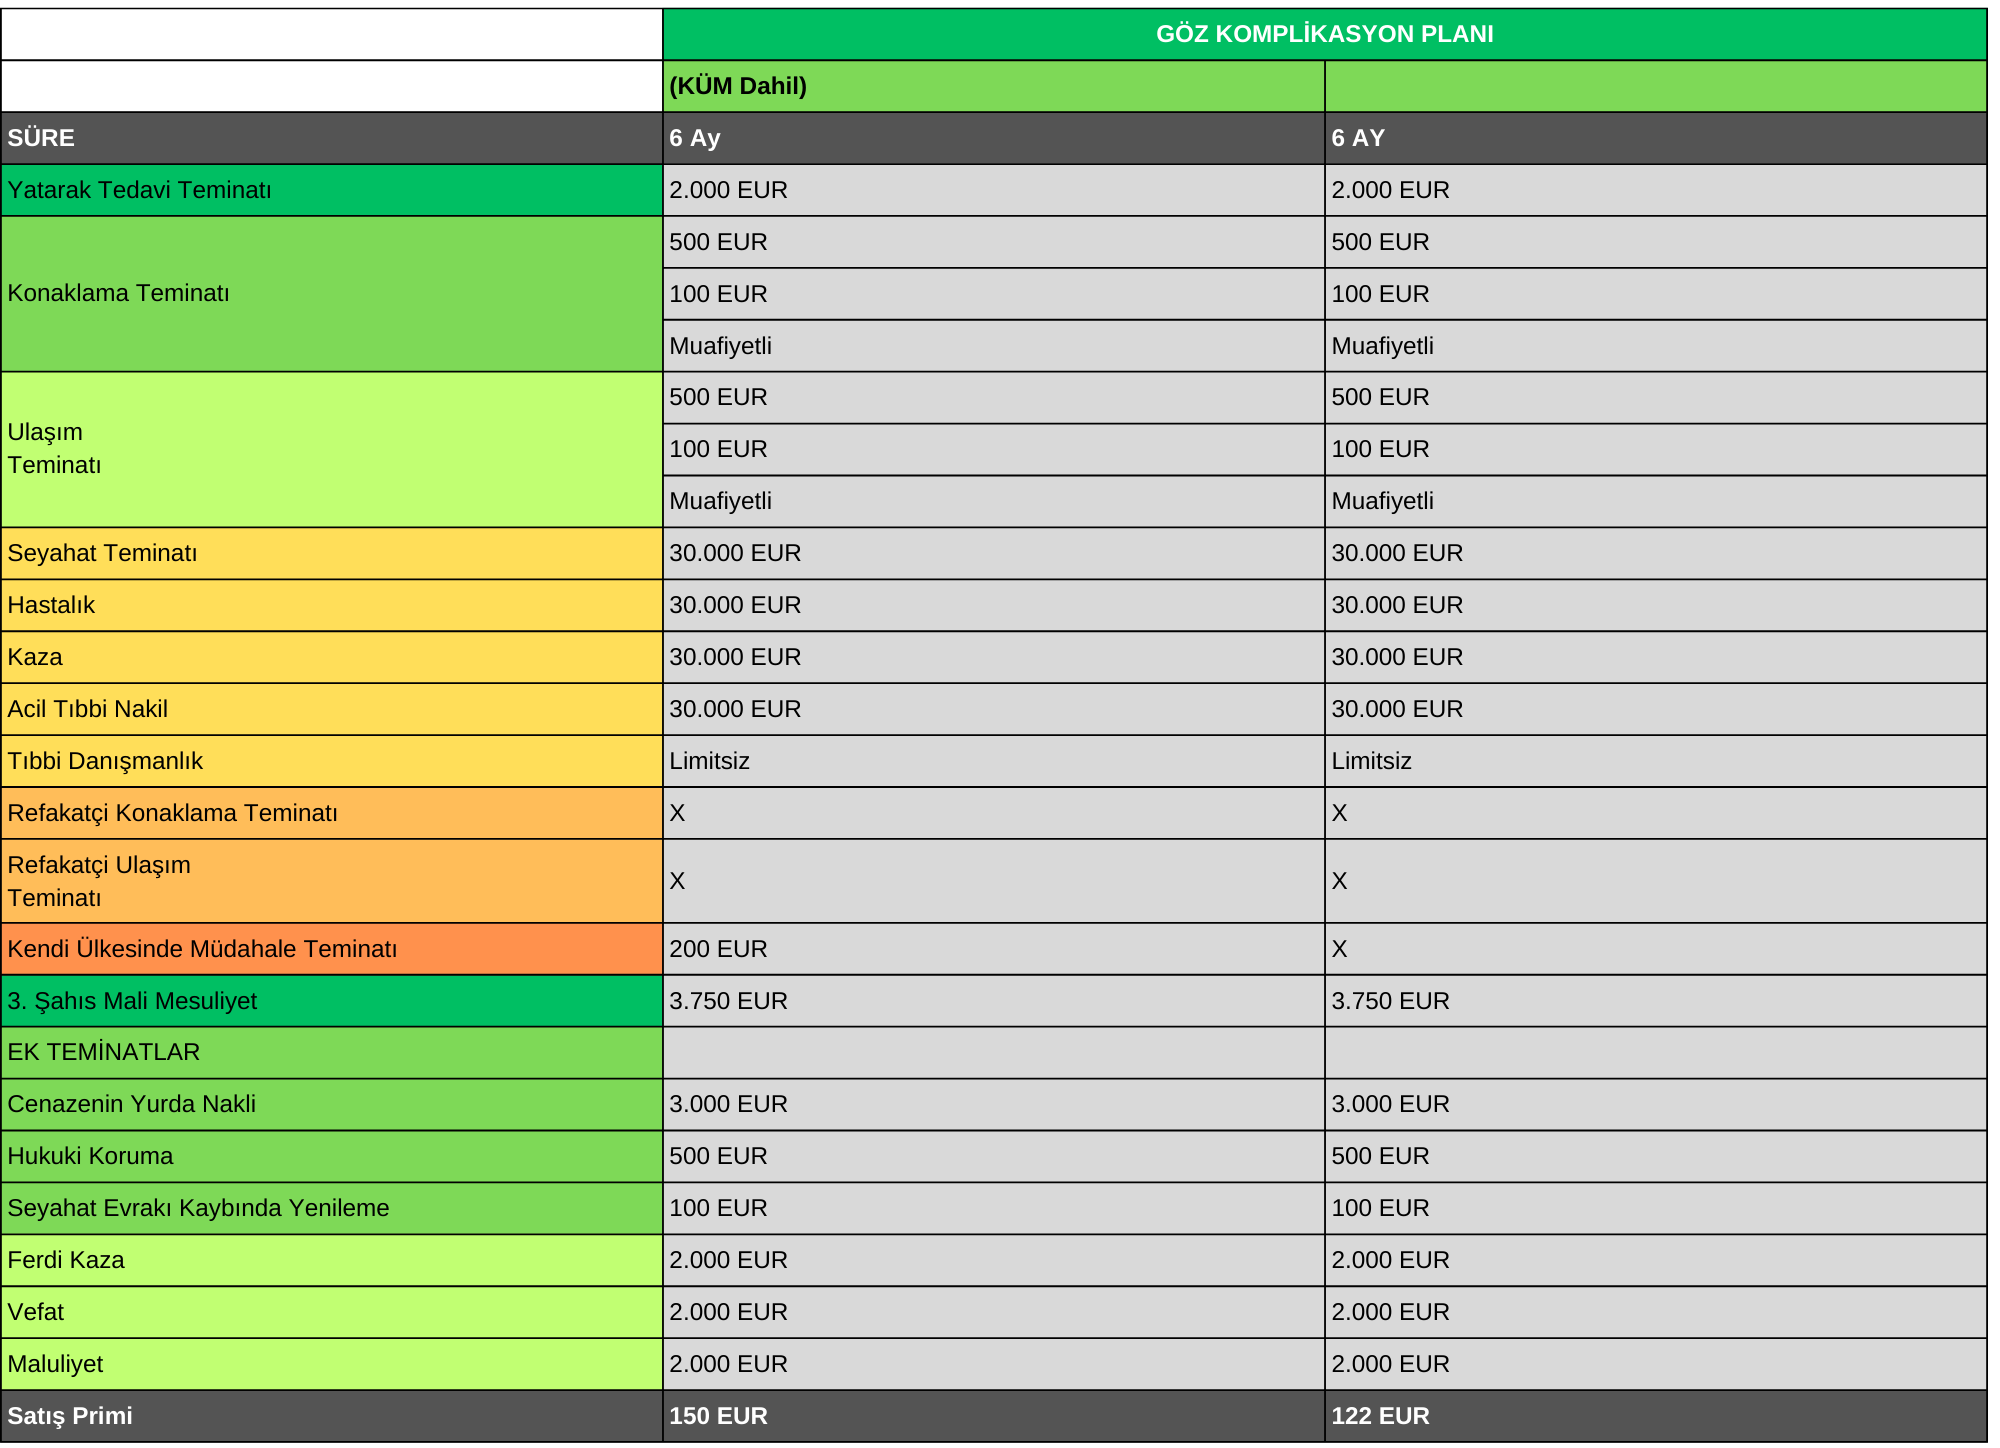This screenshot has height=1448, width=2000.
Task: Select the 122 EUR premium cell
Action: coord(1656,1416)
